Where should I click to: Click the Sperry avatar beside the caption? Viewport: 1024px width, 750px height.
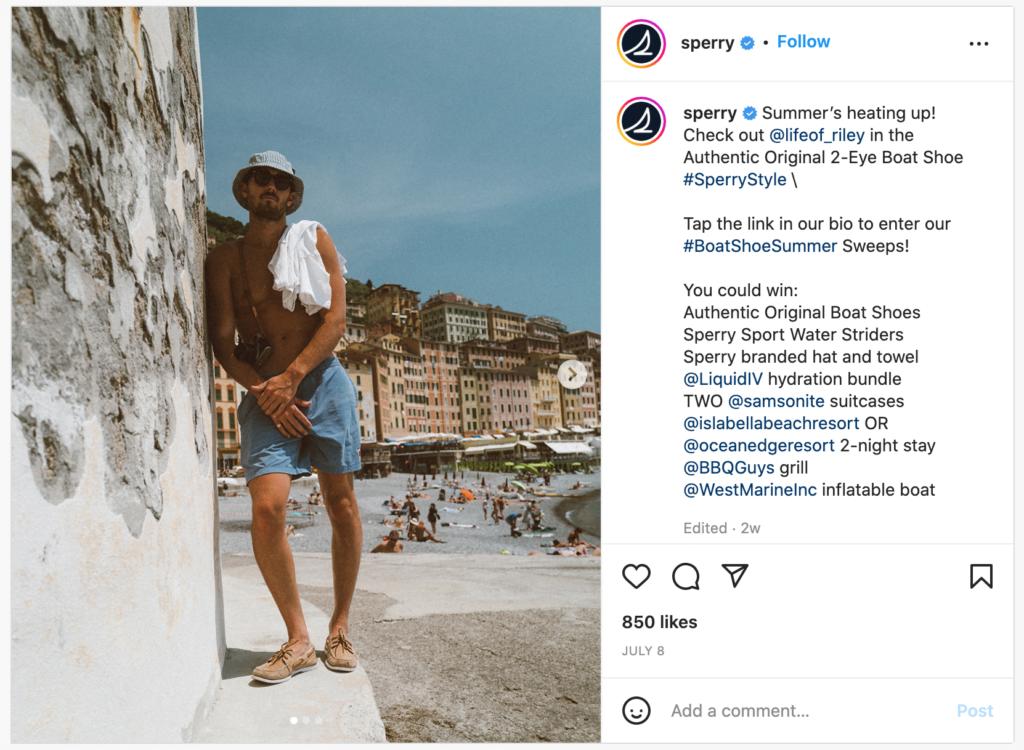coord(641,122)
